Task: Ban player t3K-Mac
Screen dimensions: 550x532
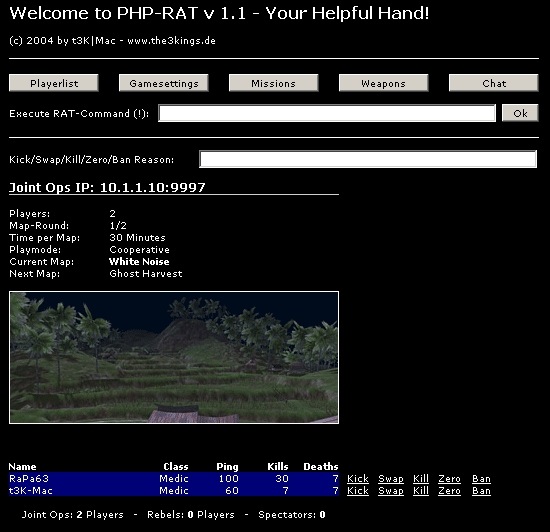Action: (481, 491)
